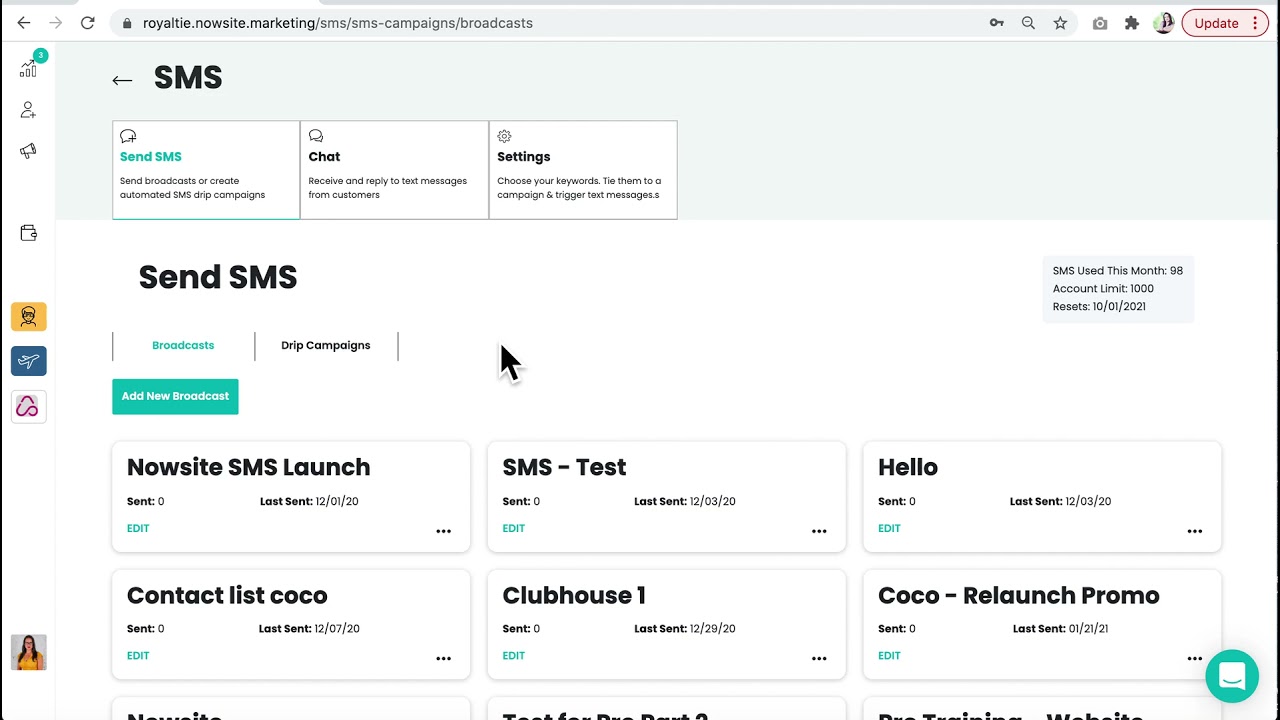
Task: Open the add contact sidebar icon
Action: [29, 110]
